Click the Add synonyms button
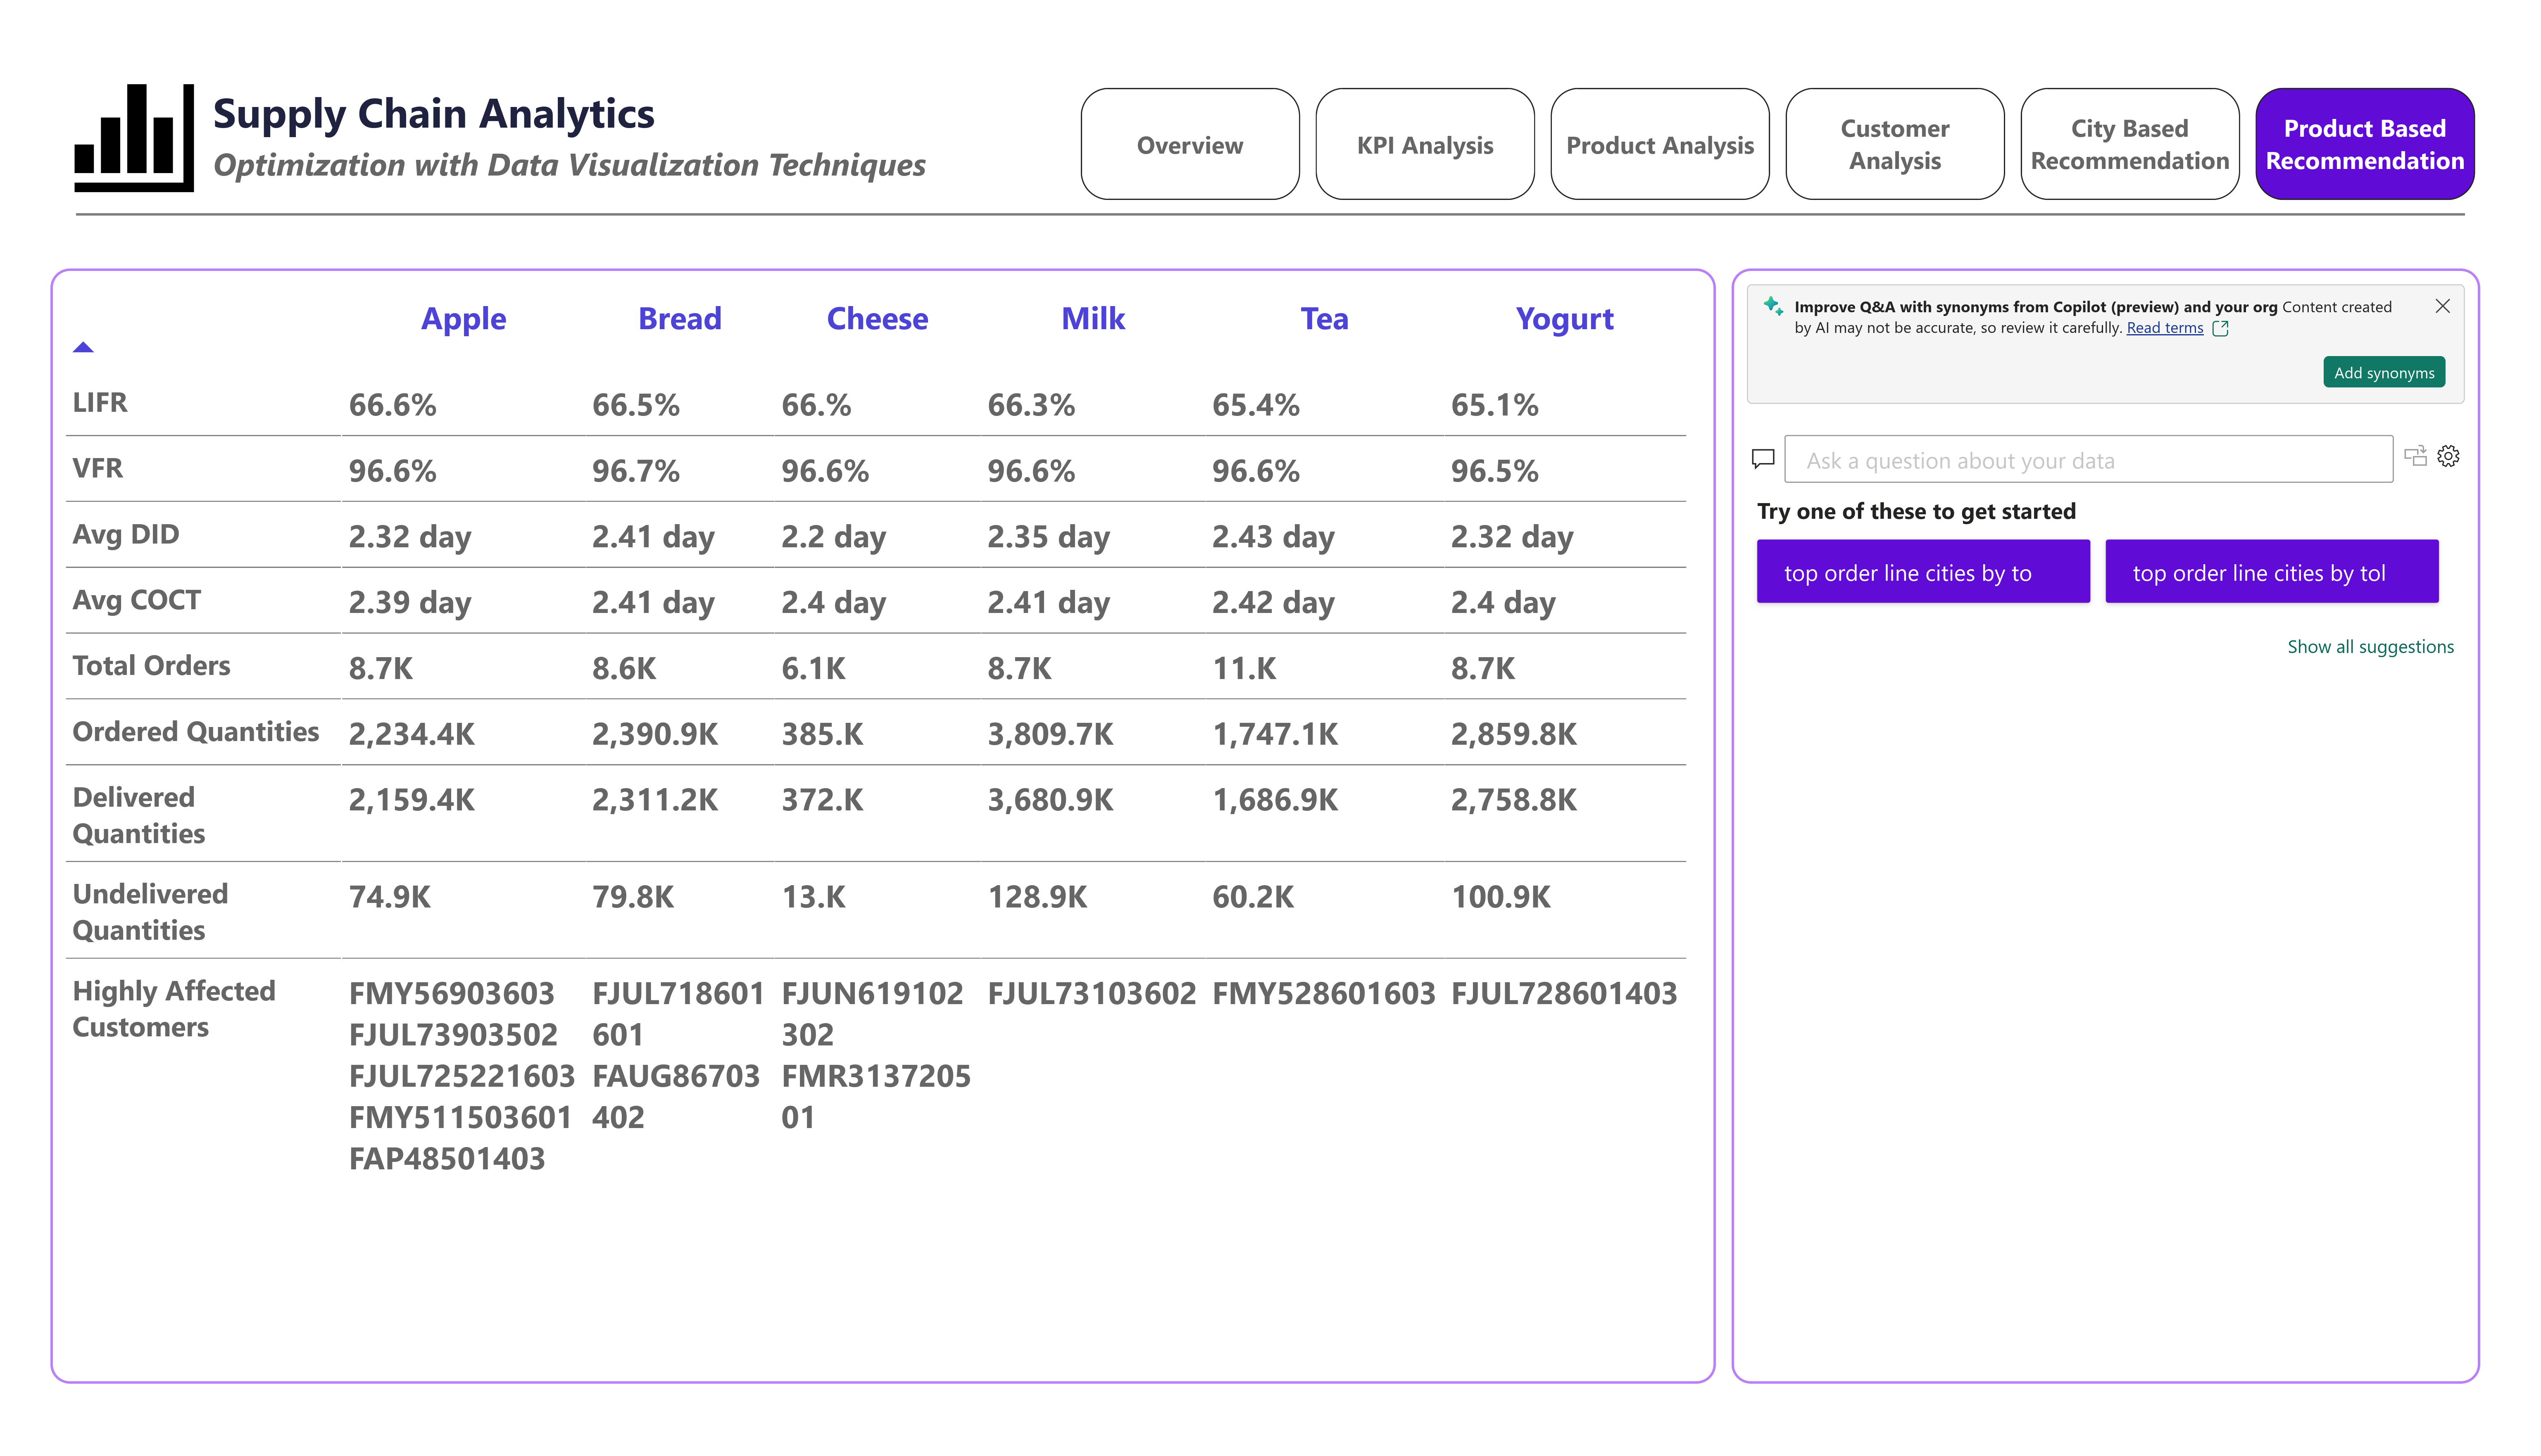The image size is (2541, 1456). click(x=2383, y=373)
